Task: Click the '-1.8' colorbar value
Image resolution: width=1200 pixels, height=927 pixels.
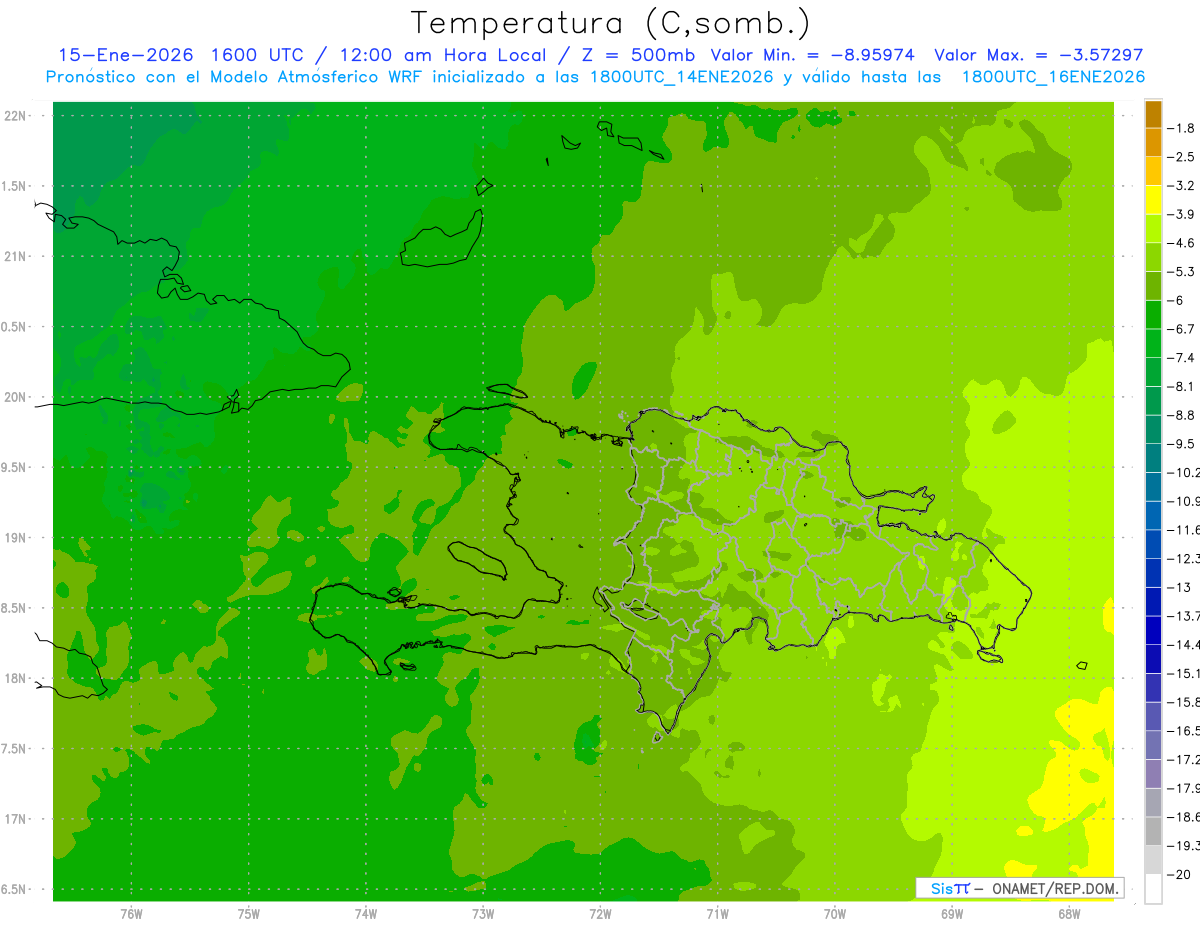Action: (1181, 128)
